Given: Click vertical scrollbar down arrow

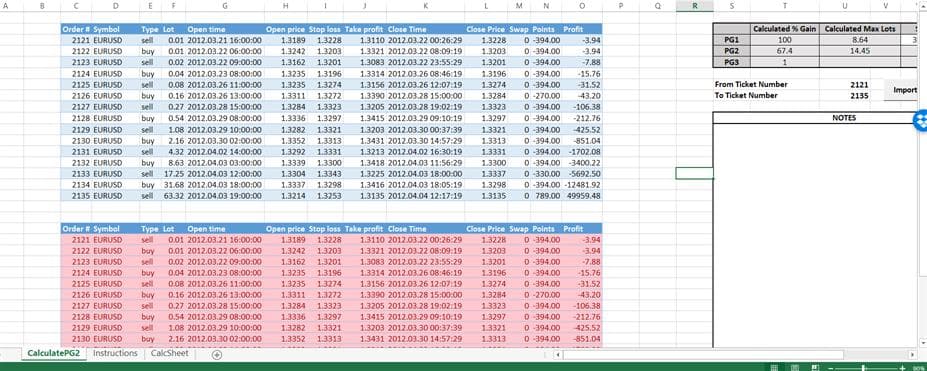Looking at the screenshot, I should click(923, 342).
